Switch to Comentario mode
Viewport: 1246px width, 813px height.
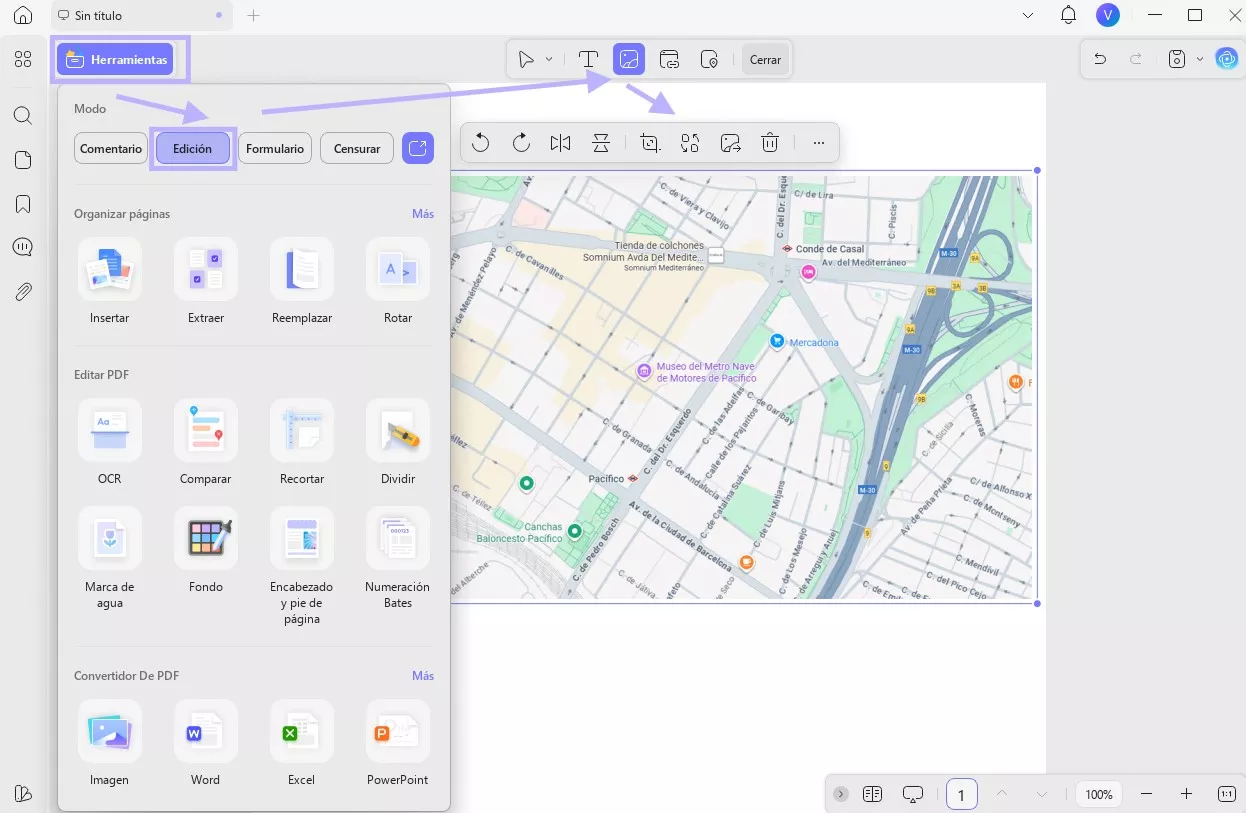click(x=111, y=149)
